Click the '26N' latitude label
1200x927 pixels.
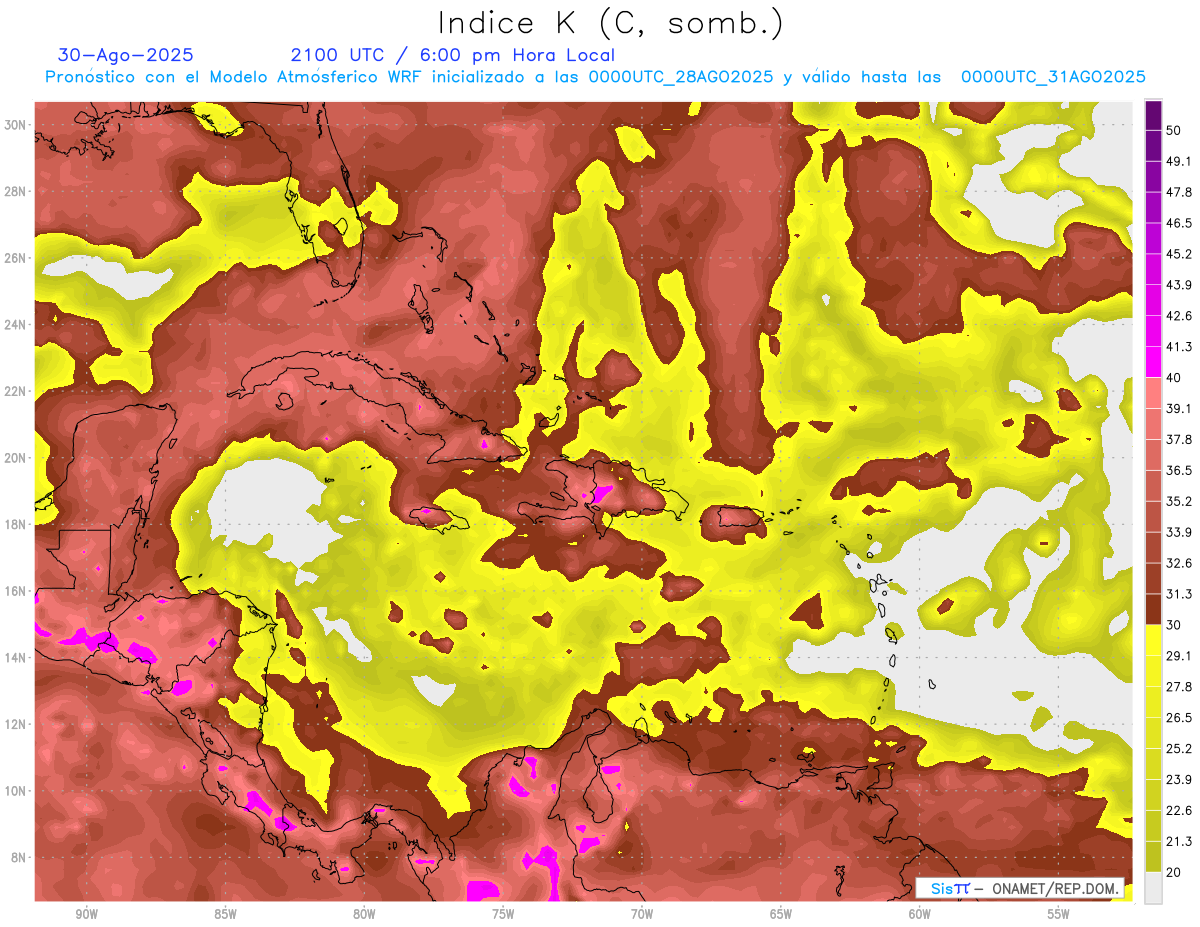click(x=17, y=258)
